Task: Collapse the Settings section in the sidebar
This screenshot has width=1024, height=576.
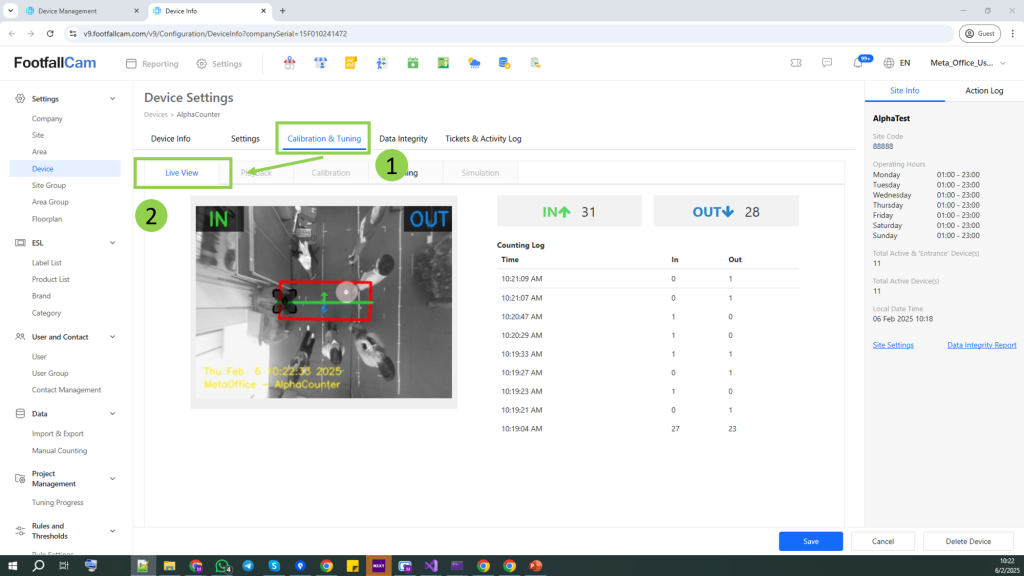Action: click(x=70, y=100)
